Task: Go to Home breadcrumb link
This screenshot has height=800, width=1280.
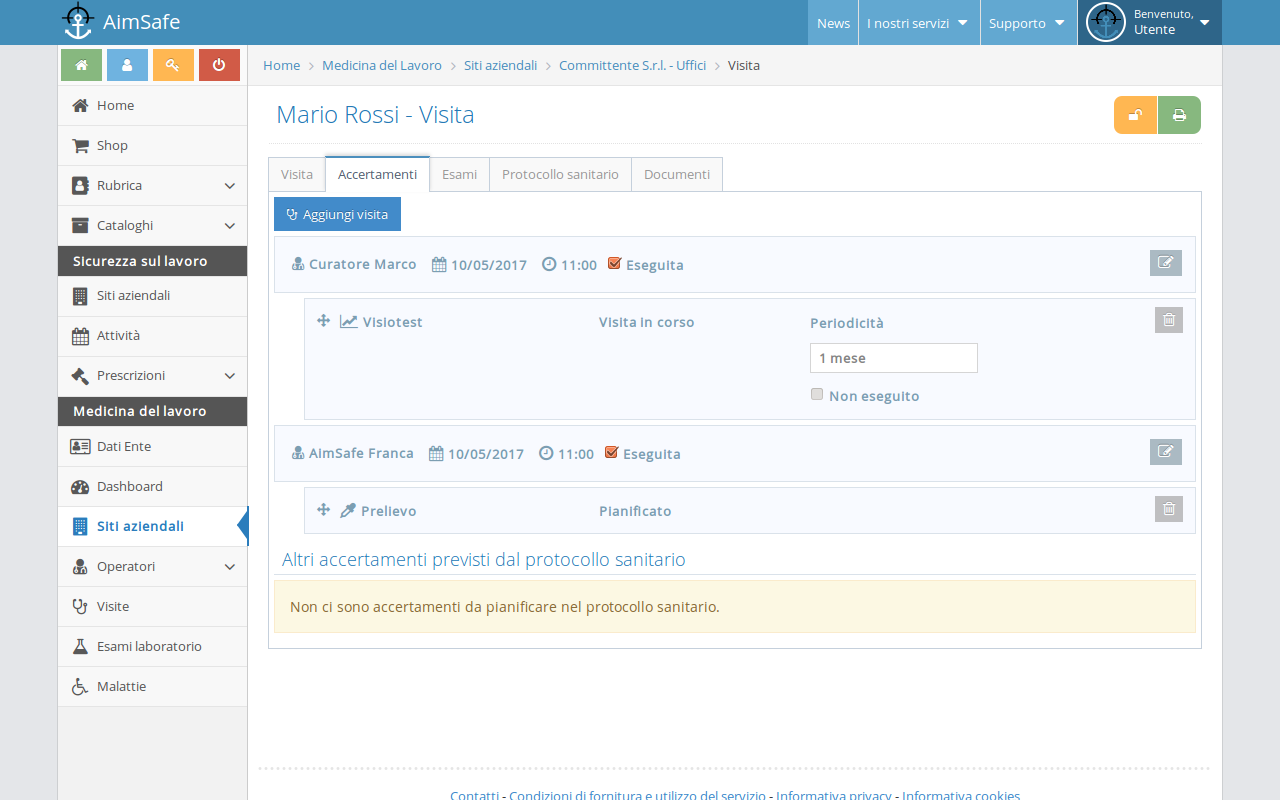Action: (x=281, y=65)
